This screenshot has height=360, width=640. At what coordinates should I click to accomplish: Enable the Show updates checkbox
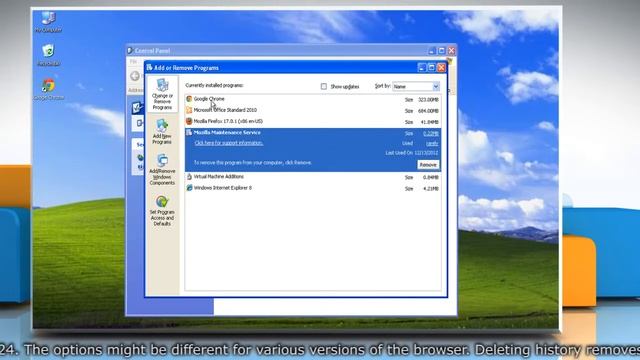click(x=324, y=87)
